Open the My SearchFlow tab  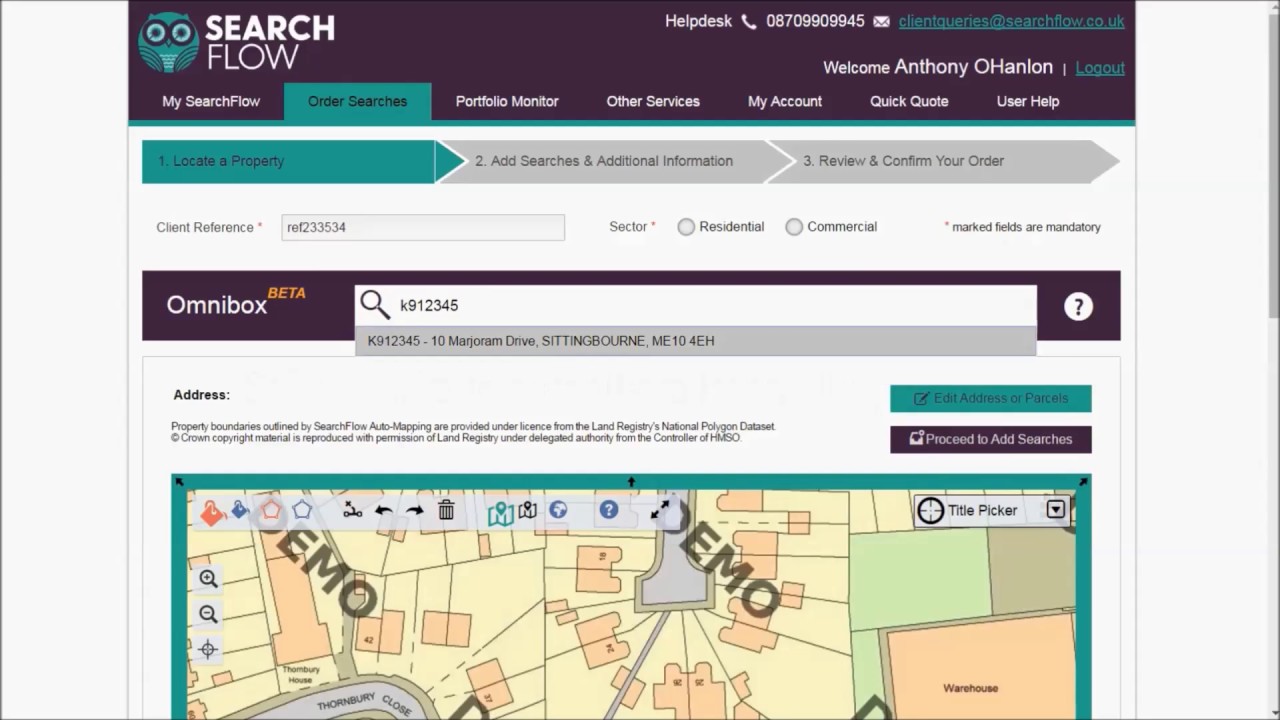click(x=211, y=101)
